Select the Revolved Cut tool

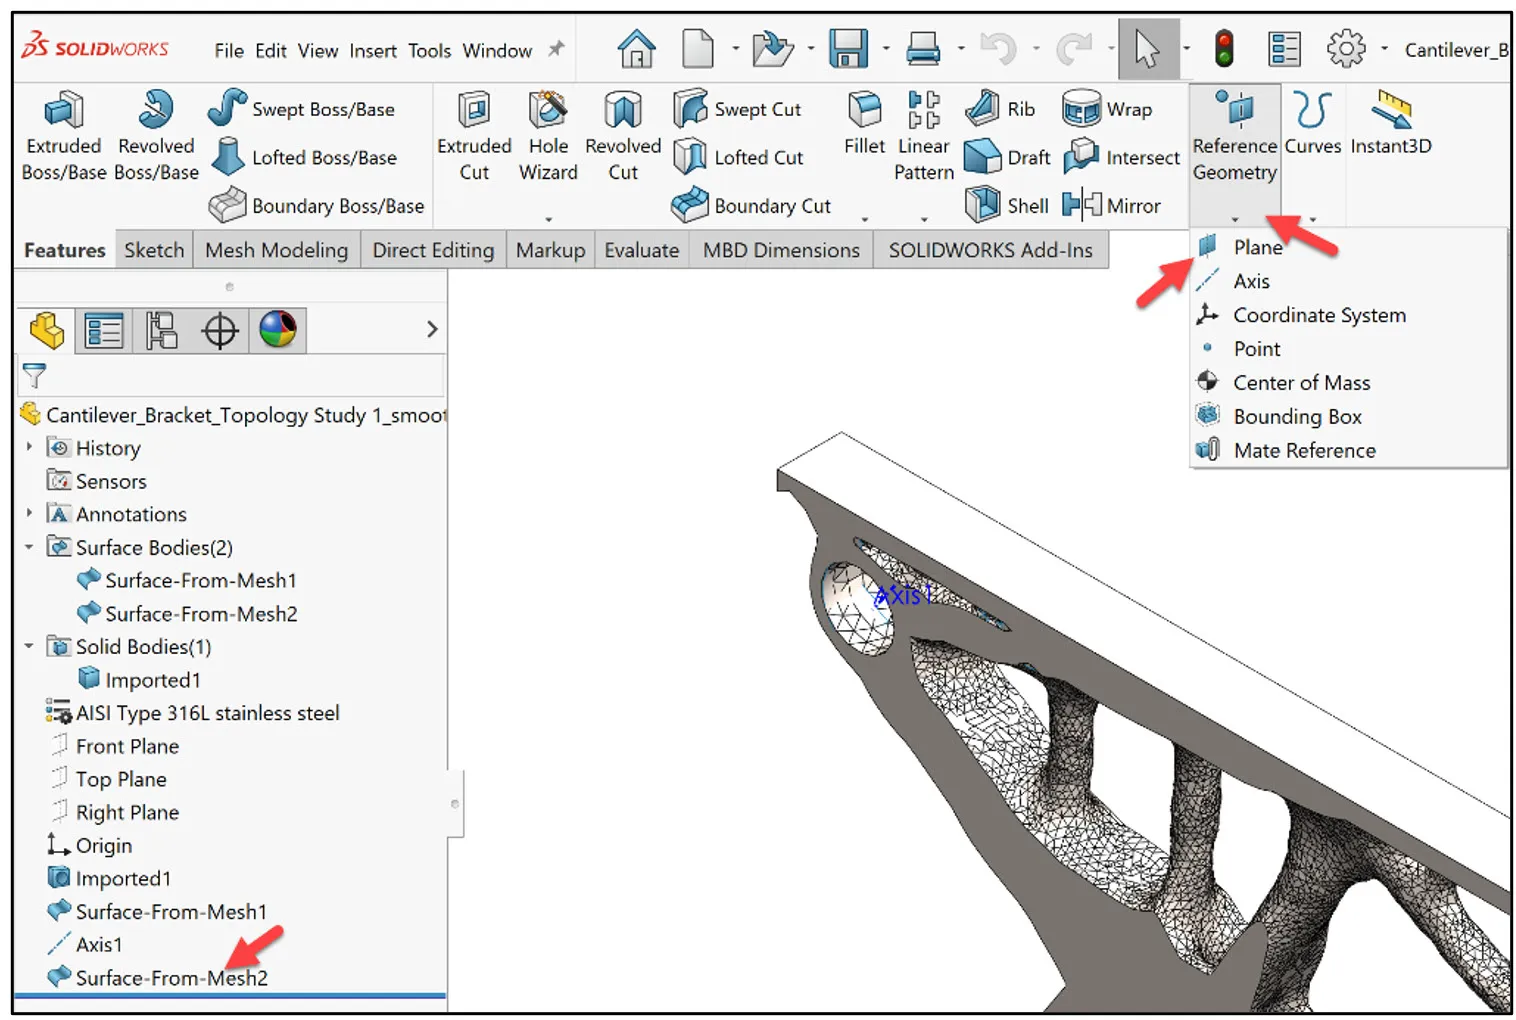(x=622, y=111)
